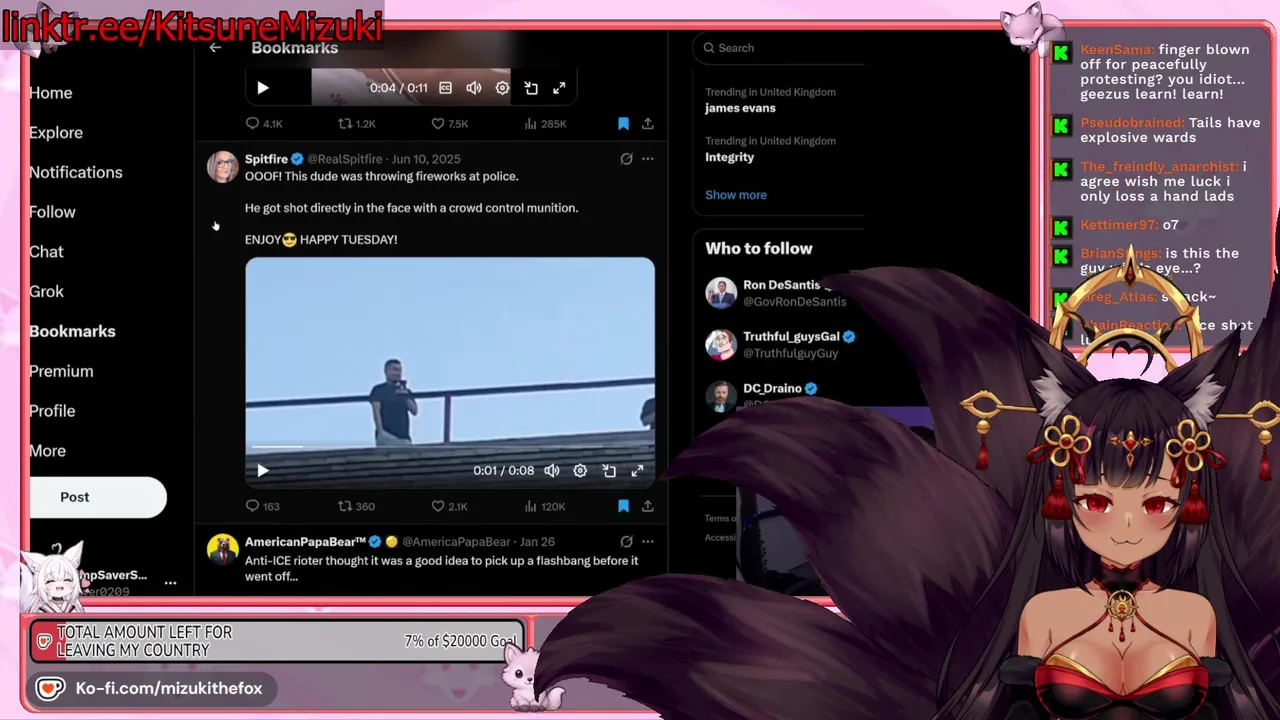The height and width of the screenshot is (720, 1280).
Task: Click the donation goal progress bar
Action: point(277,642)
